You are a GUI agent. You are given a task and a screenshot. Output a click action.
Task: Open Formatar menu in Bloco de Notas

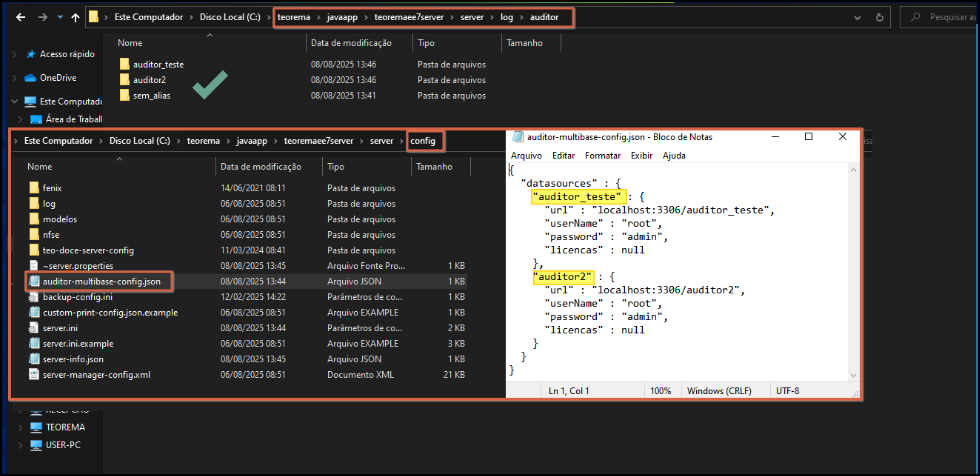click(603, 156)
